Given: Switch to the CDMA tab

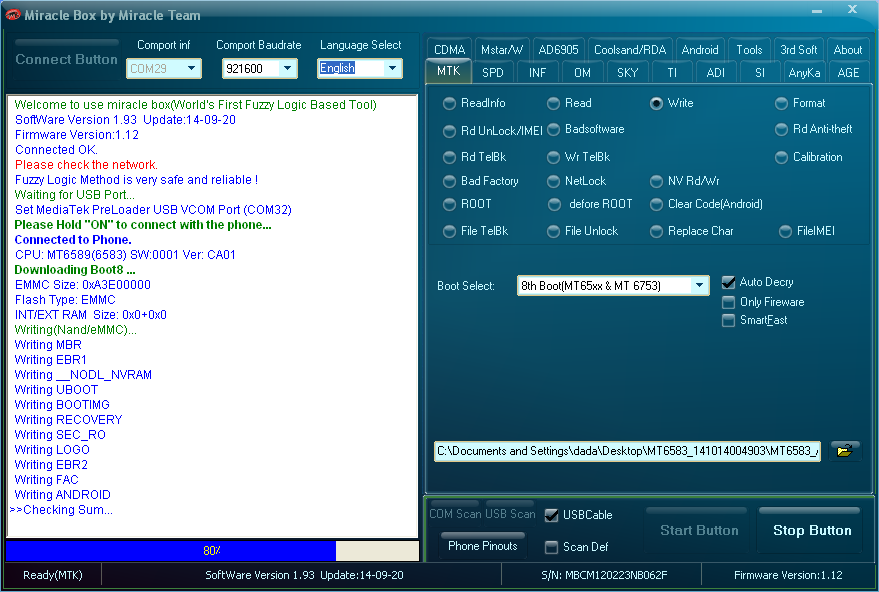Looking at the screenshot, I should [450, 50].
